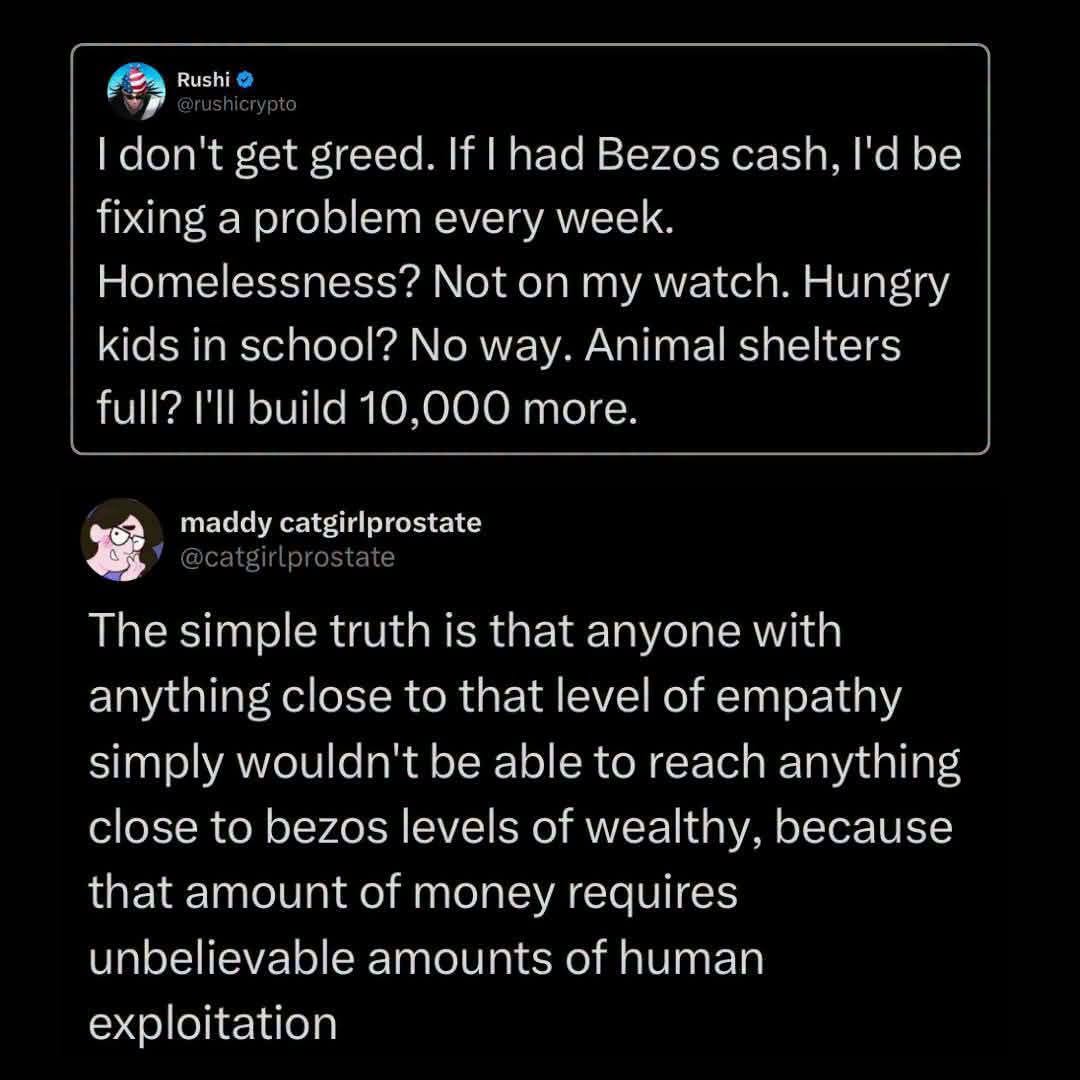This screenshot has width=1080, height=1080.
Task: Open Rushi's profile avatar picture
Action: tap(136, 91)
